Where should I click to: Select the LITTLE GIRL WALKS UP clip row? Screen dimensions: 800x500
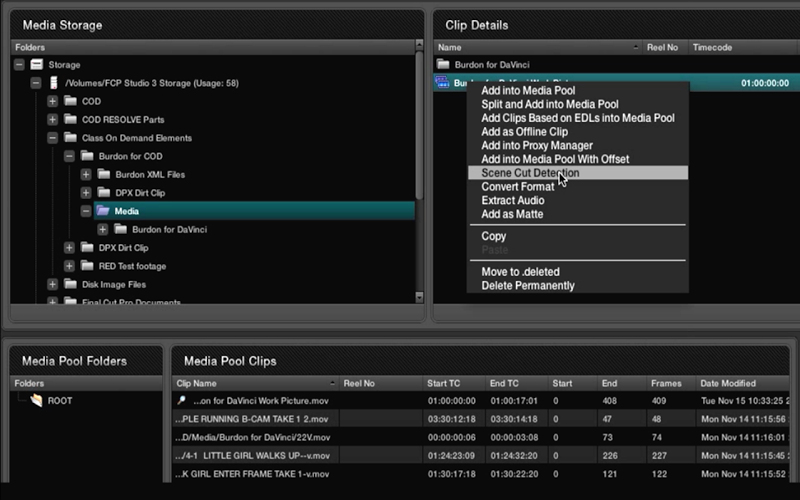tap(252, 455)
